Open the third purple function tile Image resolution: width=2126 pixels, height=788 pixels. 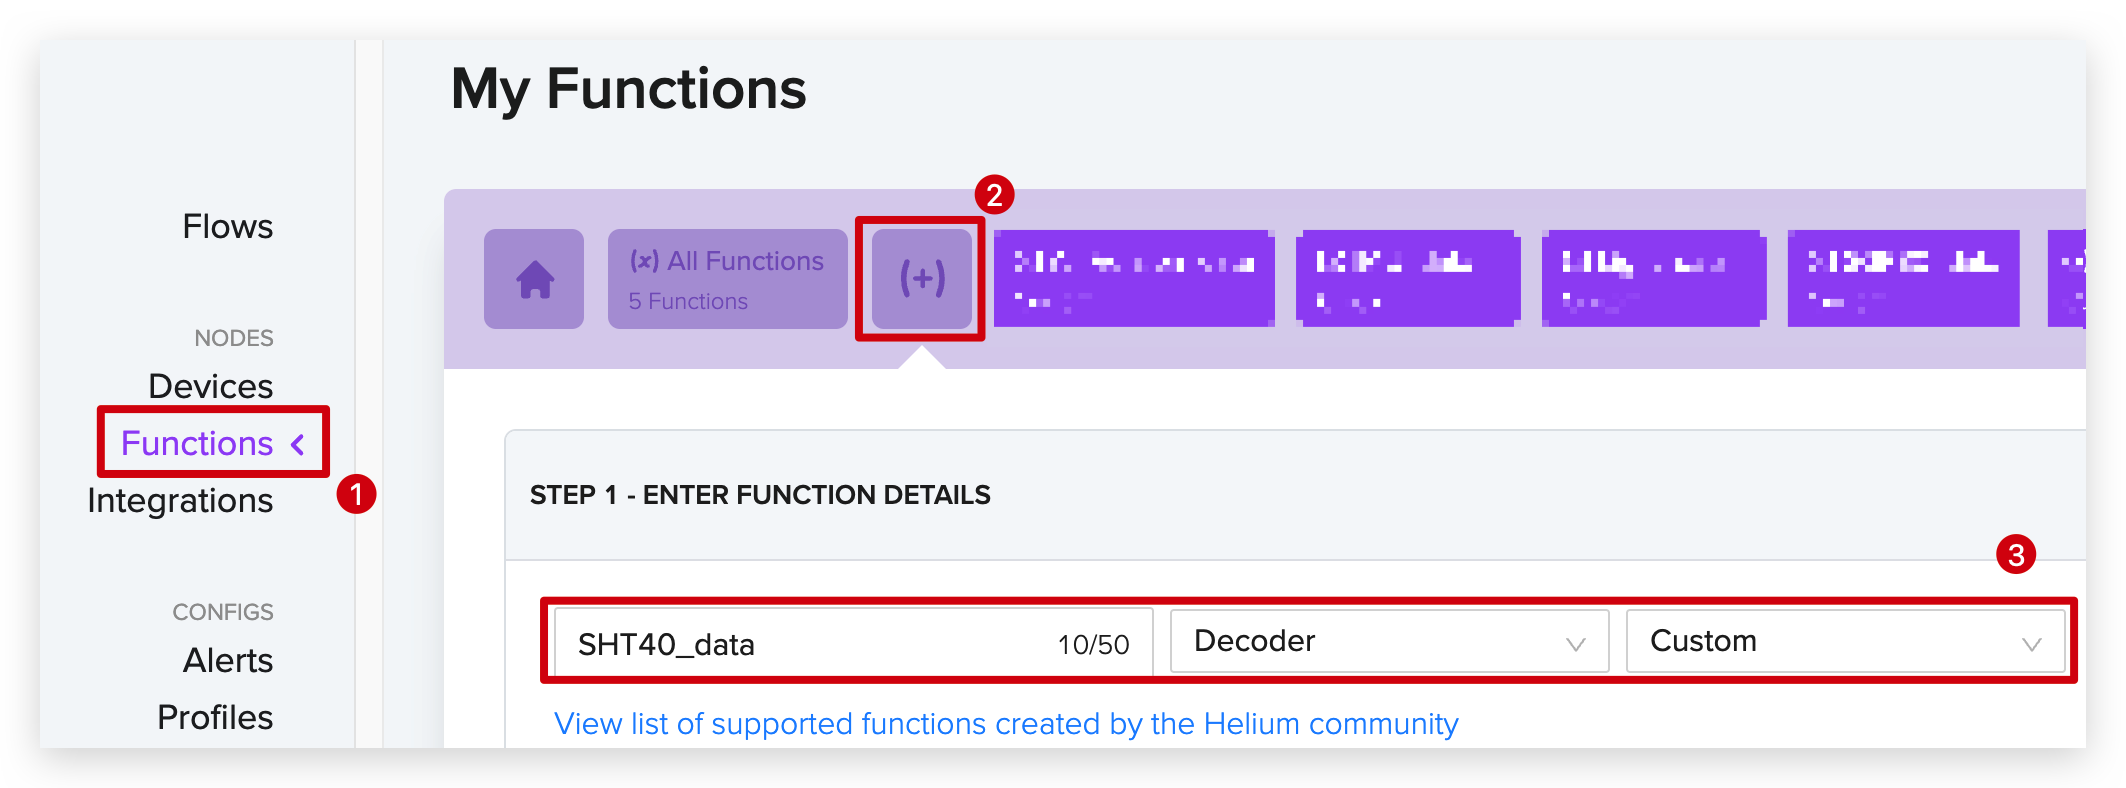pos(1653,279)
